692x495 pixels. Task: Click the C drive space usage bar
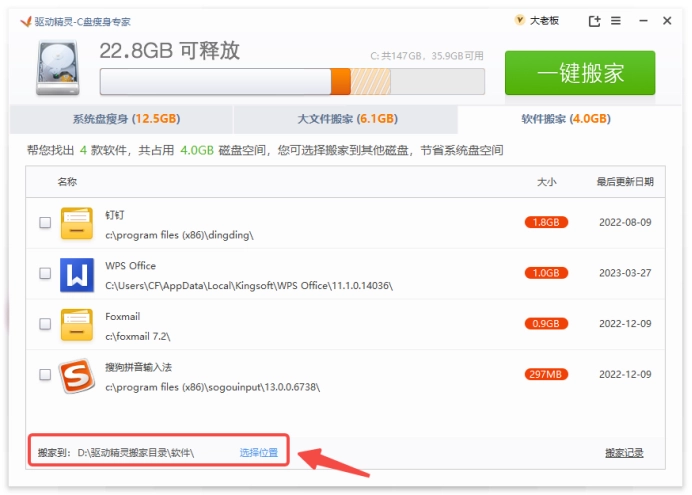coord(292,81)
